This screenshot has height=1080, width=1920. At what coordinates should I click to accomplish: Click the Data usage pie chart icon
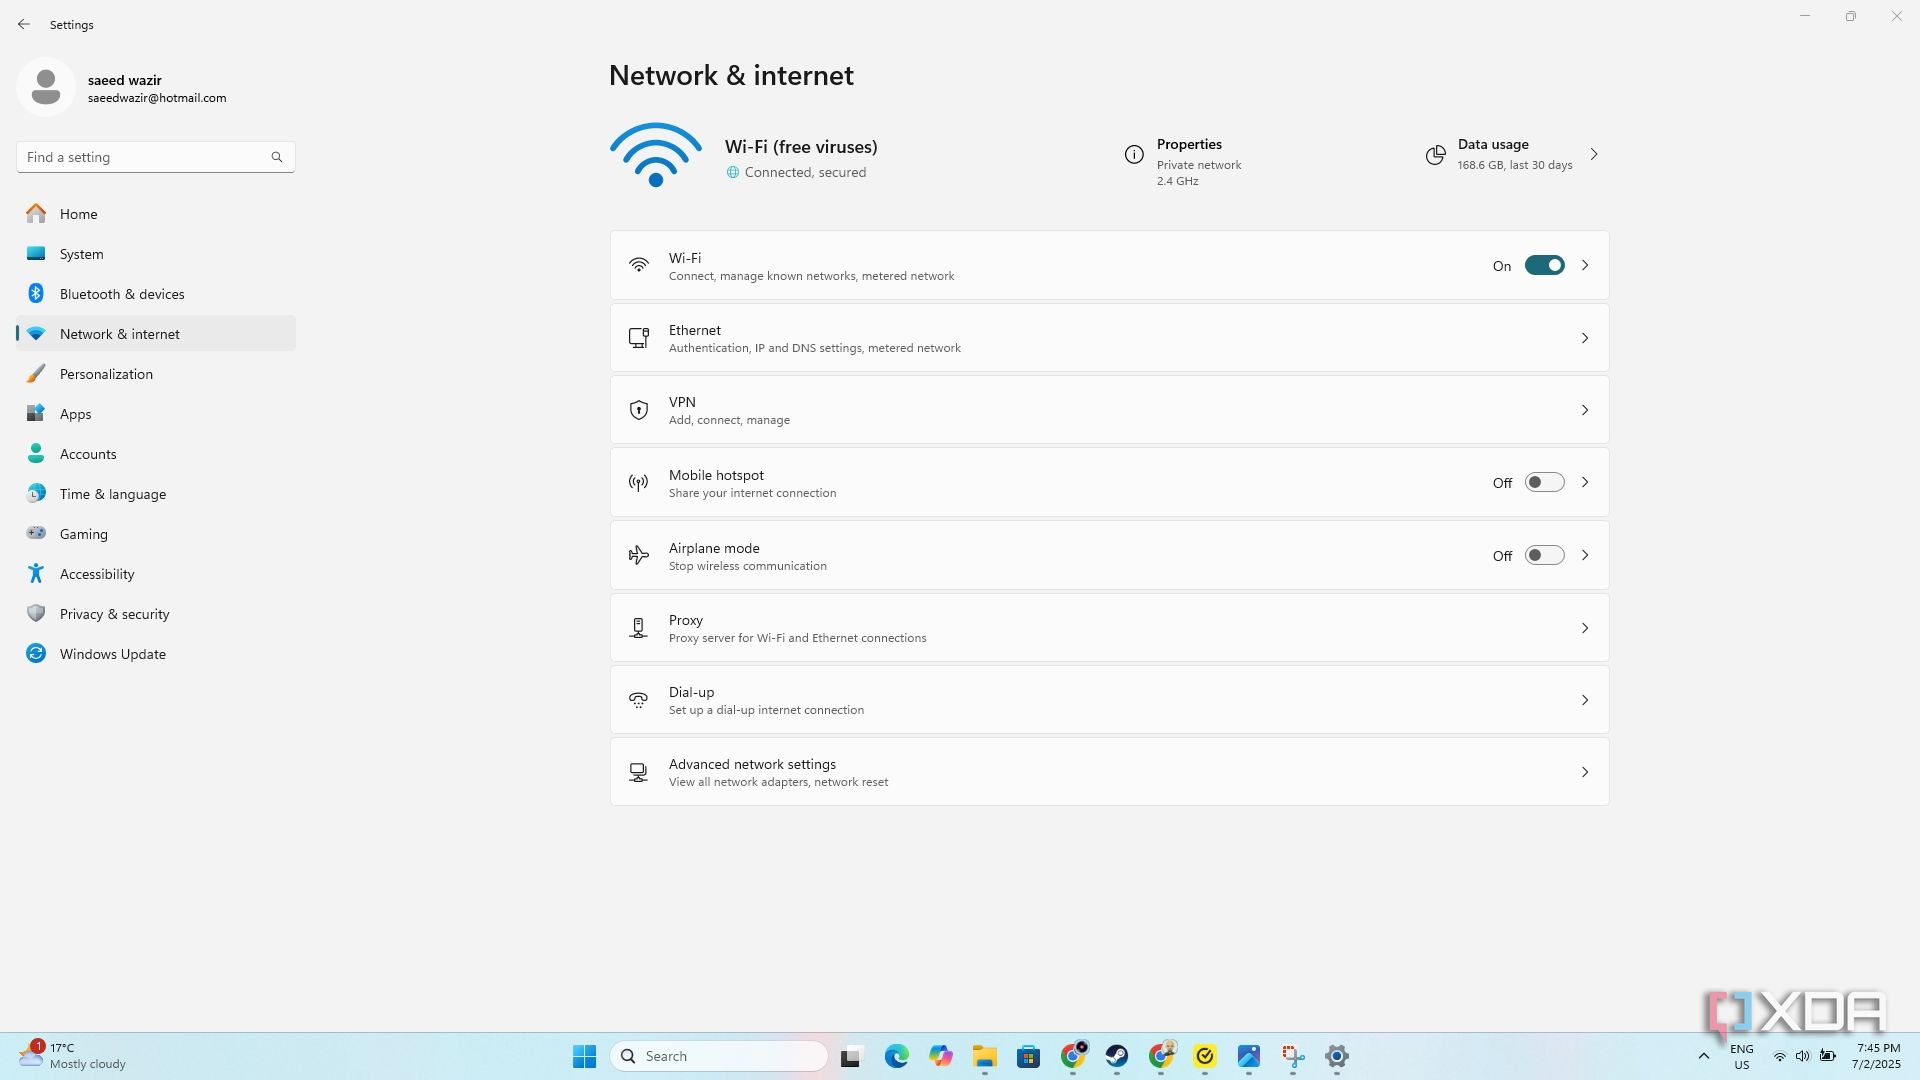(x=1435, y=154)
